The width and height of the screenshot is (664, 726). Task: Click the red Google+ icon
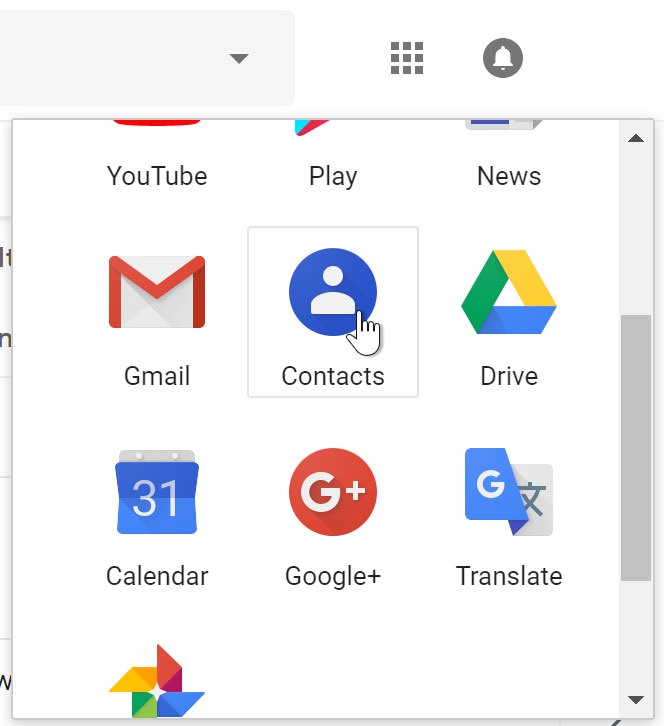[x=332, y=492]
